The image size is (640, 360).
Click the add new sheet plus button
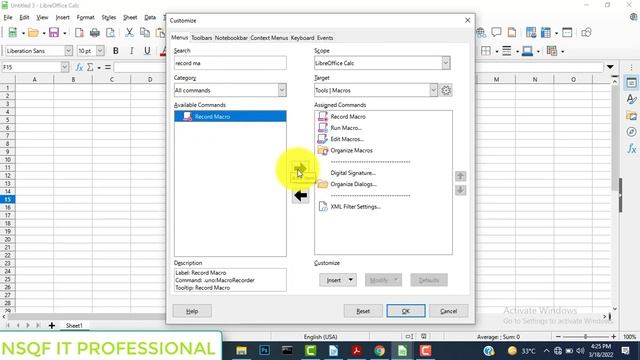tap(52, 326)
